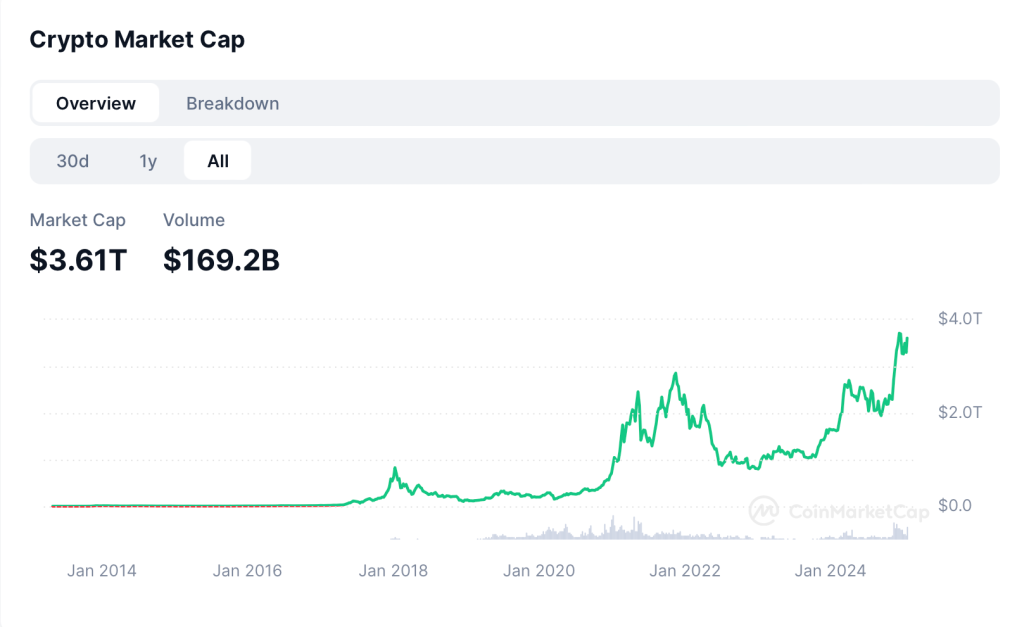Click the Jan 2014 axis label
This screenshot has height=627, width=1024.
(x=102, y=571)
